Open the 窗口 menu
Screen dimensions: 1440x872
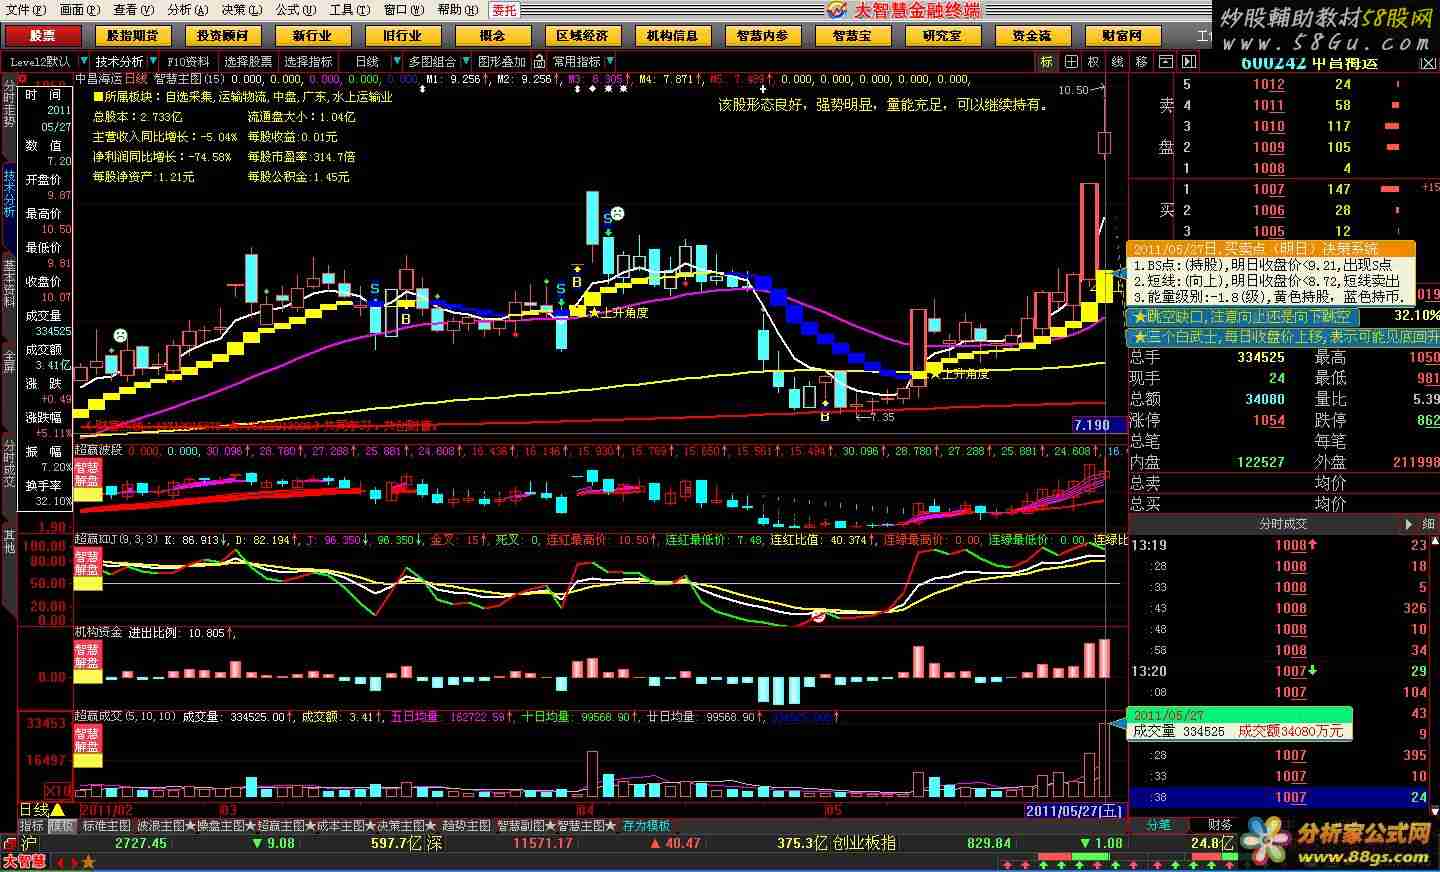pyautogui.click(x=403, y=10)
